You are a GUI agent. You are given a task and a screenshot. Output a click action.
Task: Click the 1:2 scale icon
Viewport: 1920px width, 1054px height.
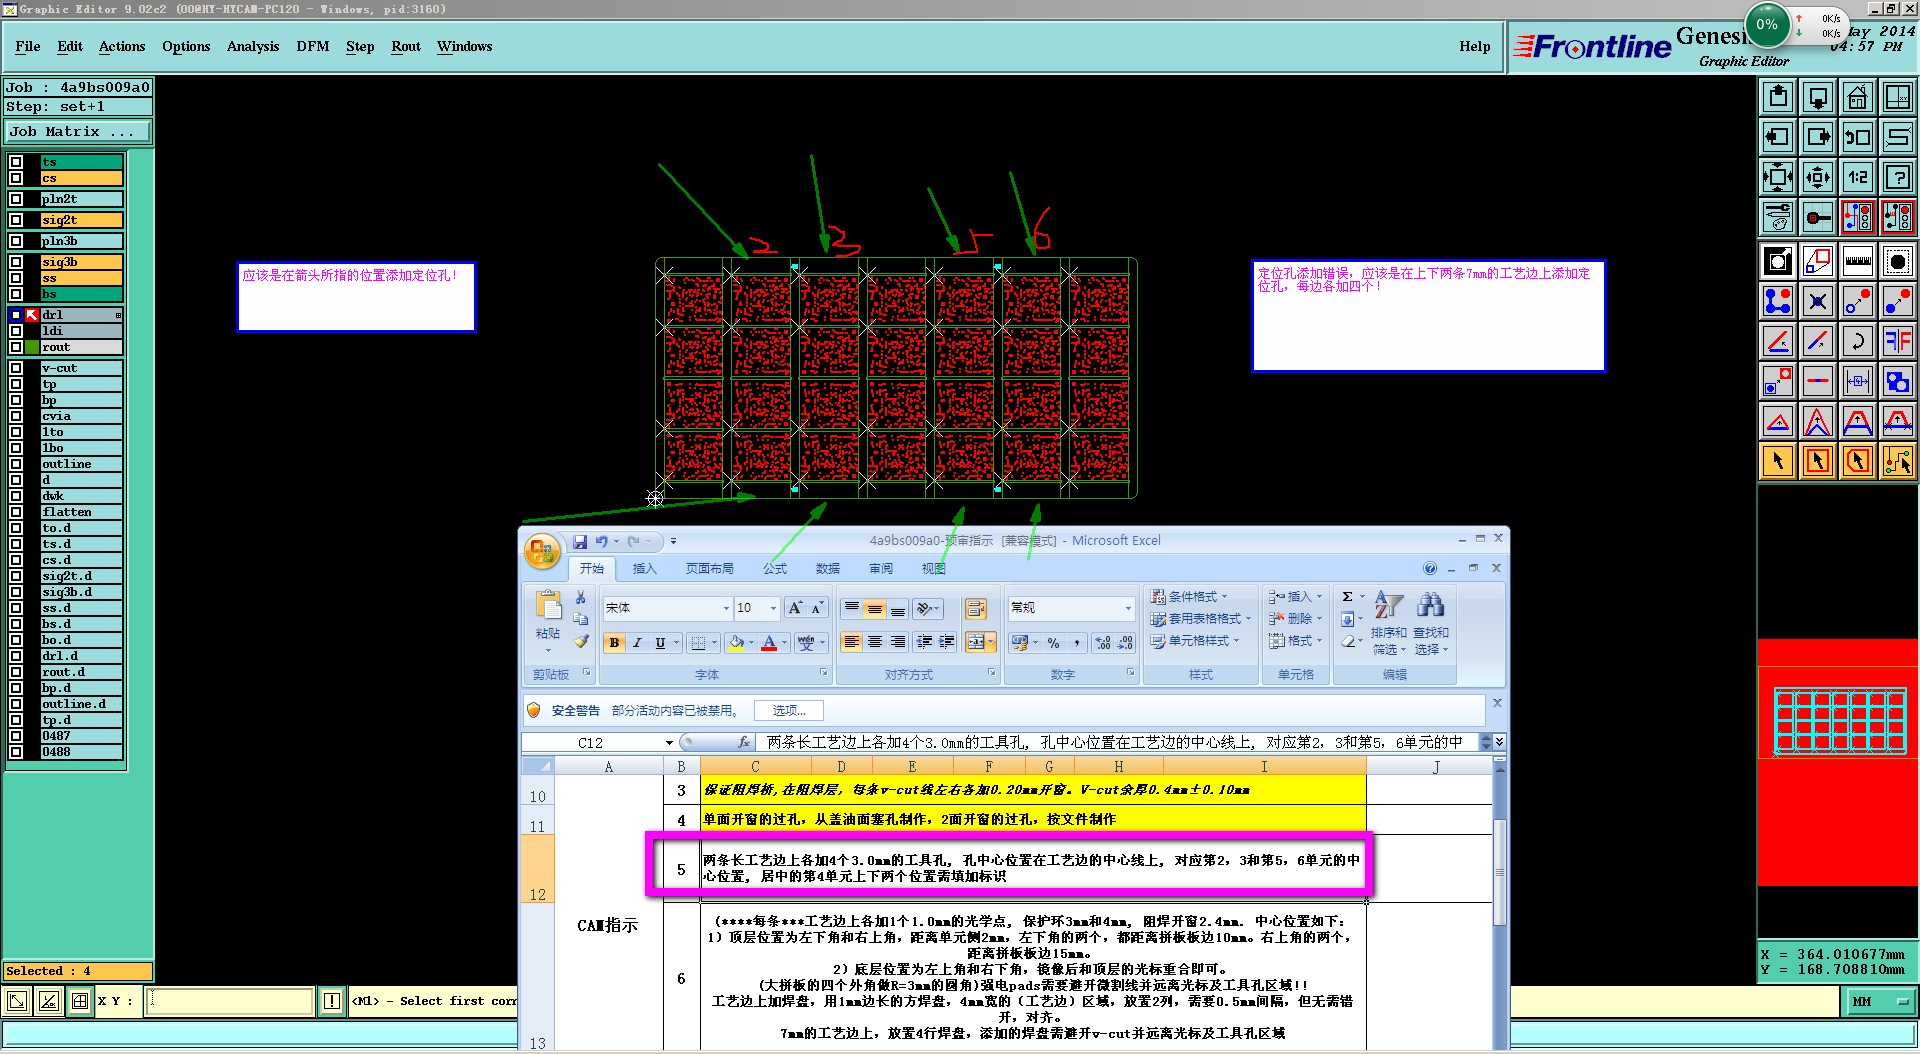click(x=1857, y=177)
